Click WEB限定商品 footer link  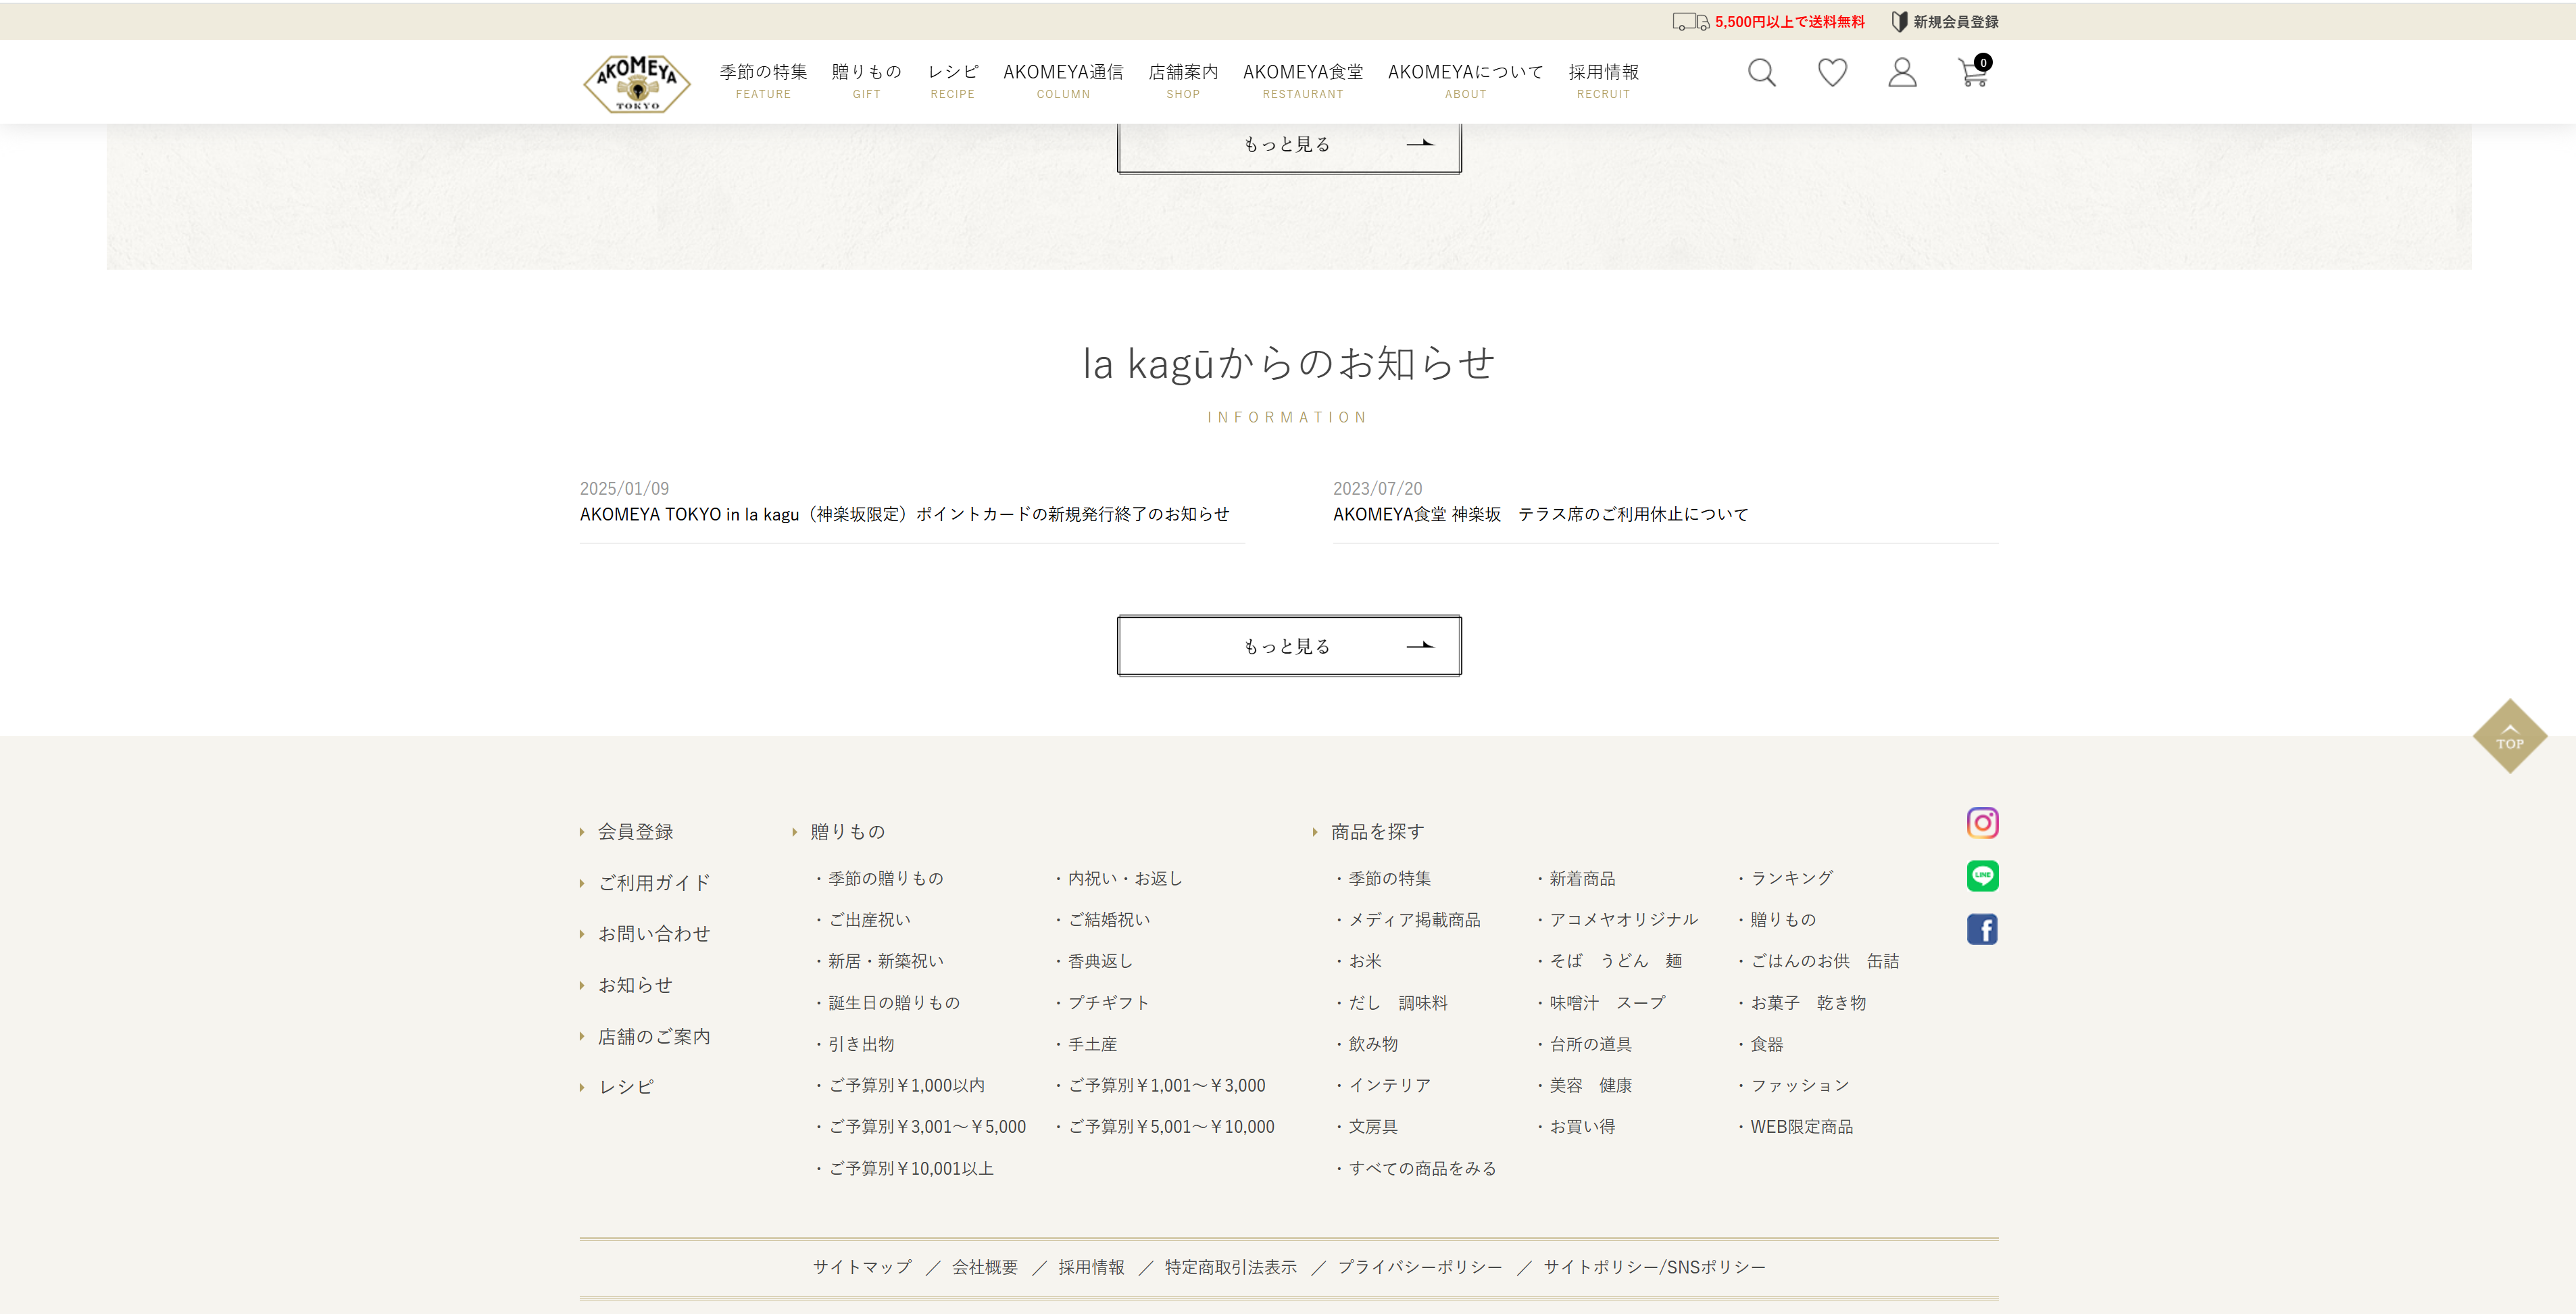pyautogui.click(x=1801, y=1127)
